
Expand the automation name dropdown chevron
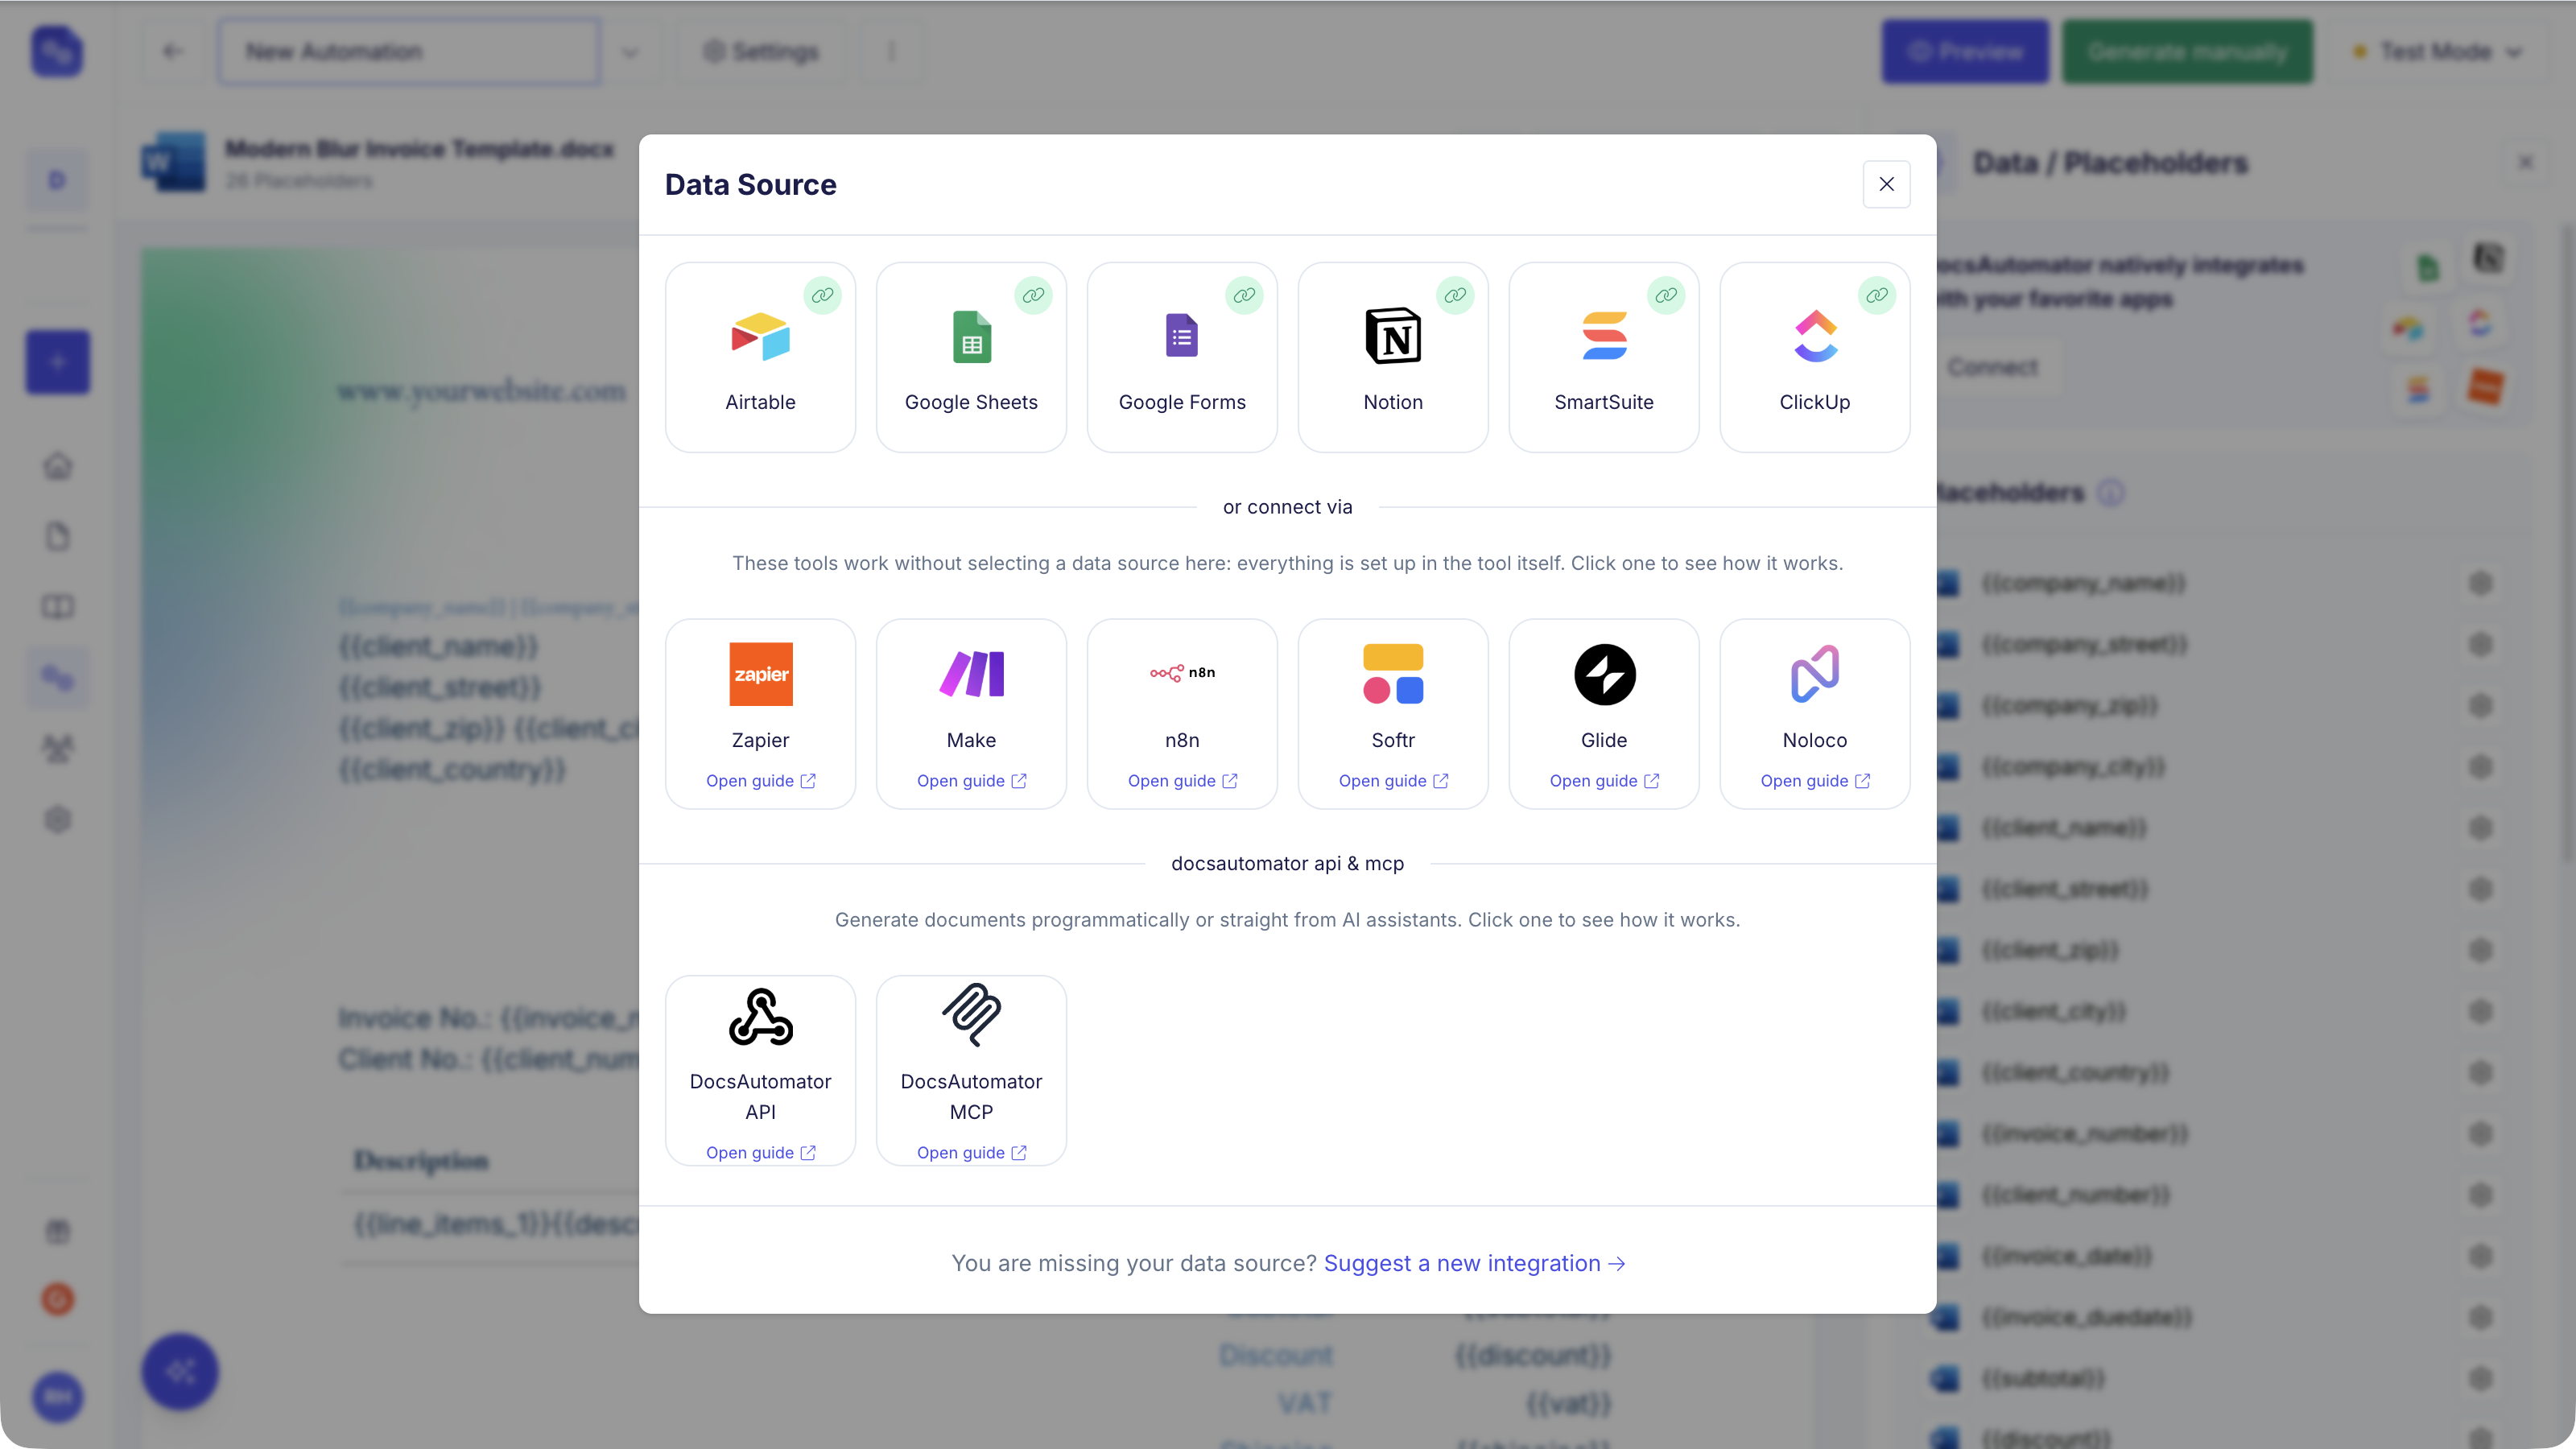coord(630,51)
